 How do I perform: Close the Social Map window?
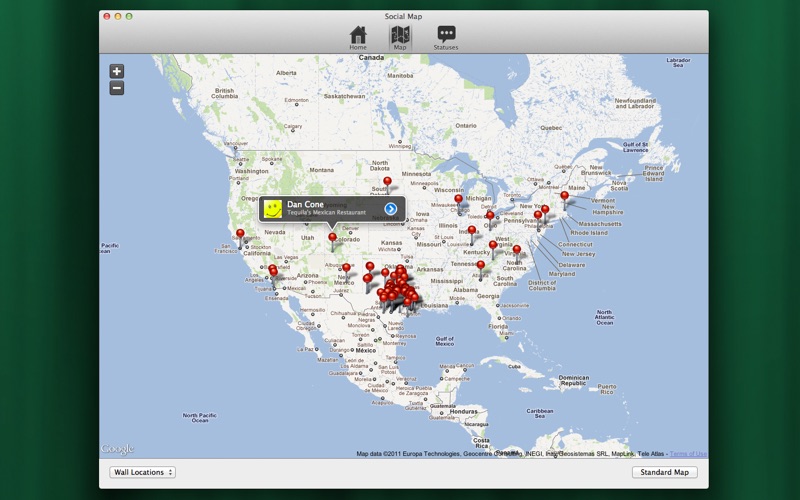click(x=107, y=16)
